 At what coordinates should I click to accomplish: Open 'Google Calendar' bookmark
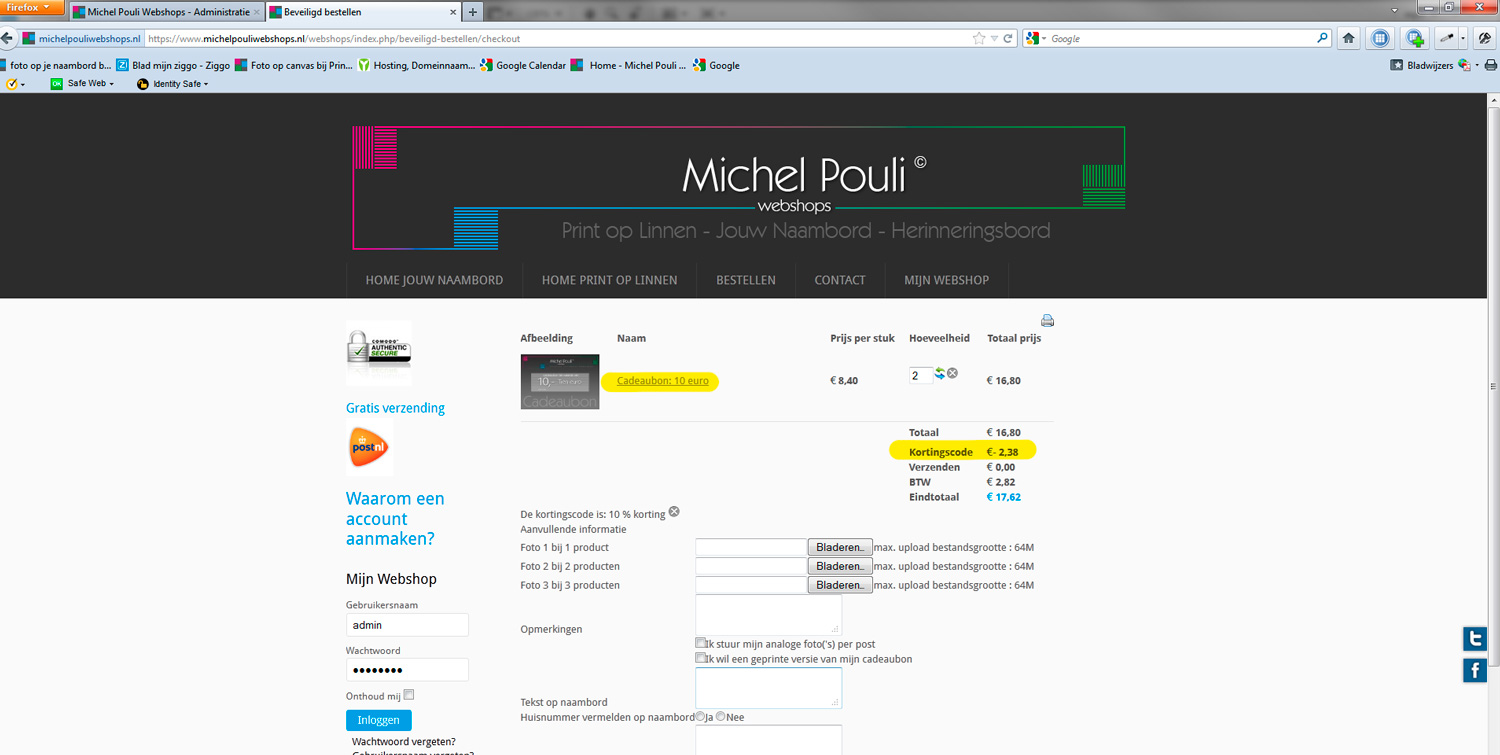point(523,65)
